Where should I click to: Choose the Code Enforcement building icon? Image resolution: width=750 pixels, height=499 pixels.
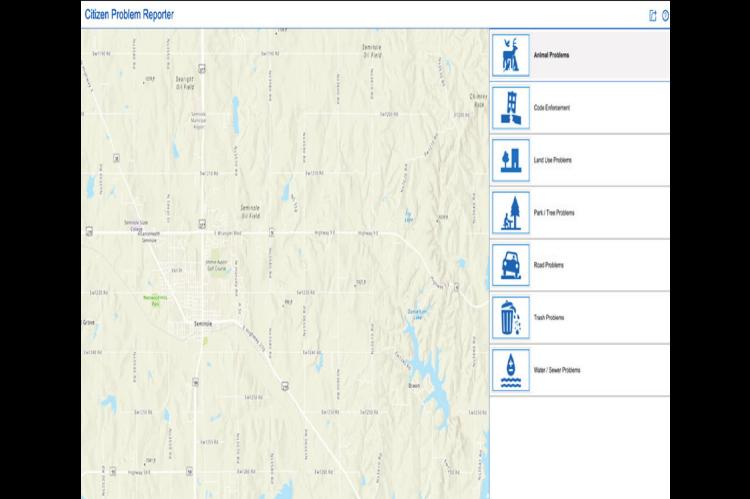511,108
